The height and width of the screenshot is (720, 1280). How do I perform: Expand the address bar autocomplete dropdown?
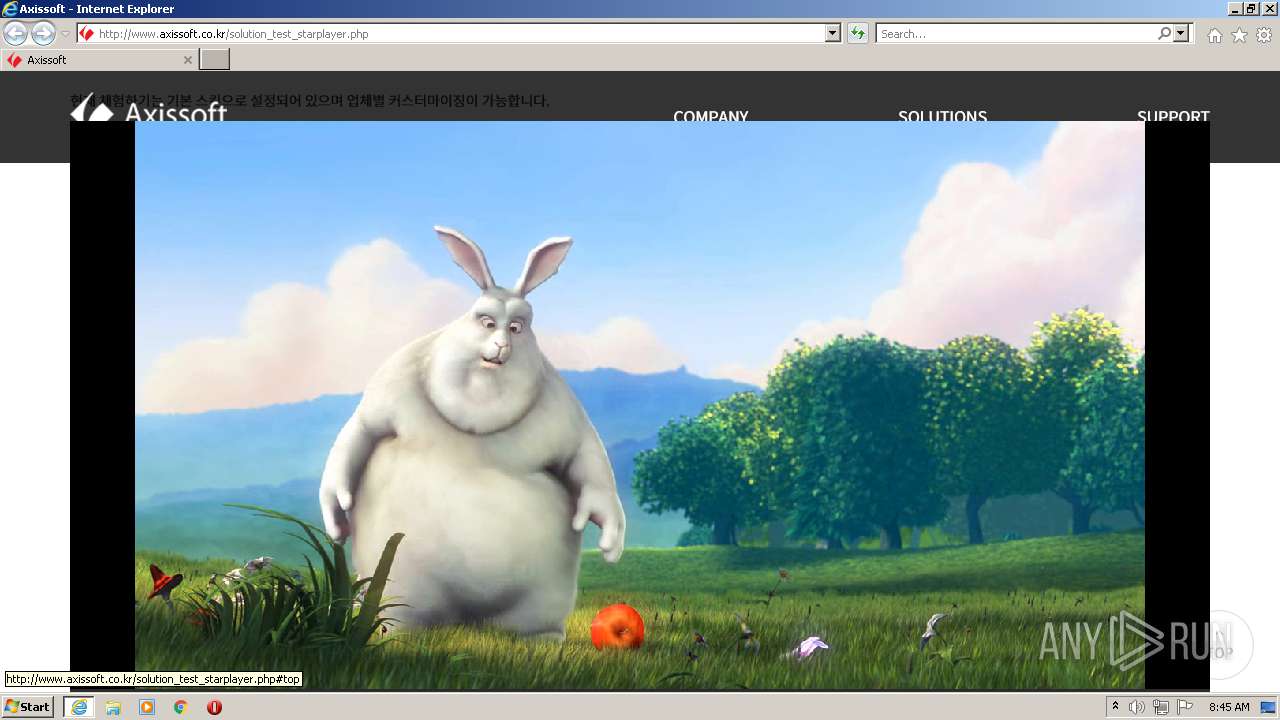pos(833,33)
